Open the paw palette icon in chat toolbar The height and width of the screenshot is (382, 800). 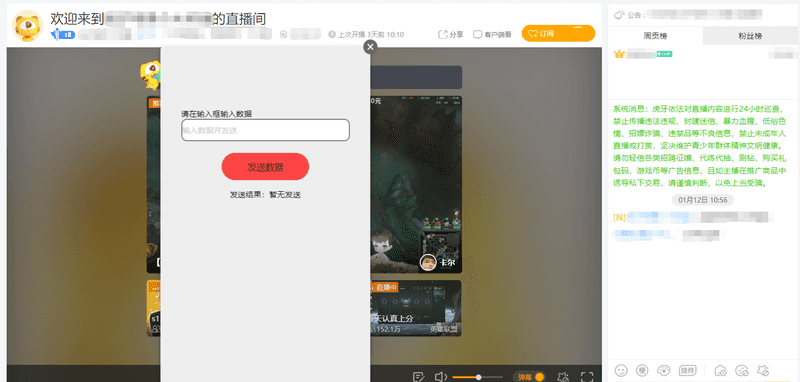click(663, 370)
